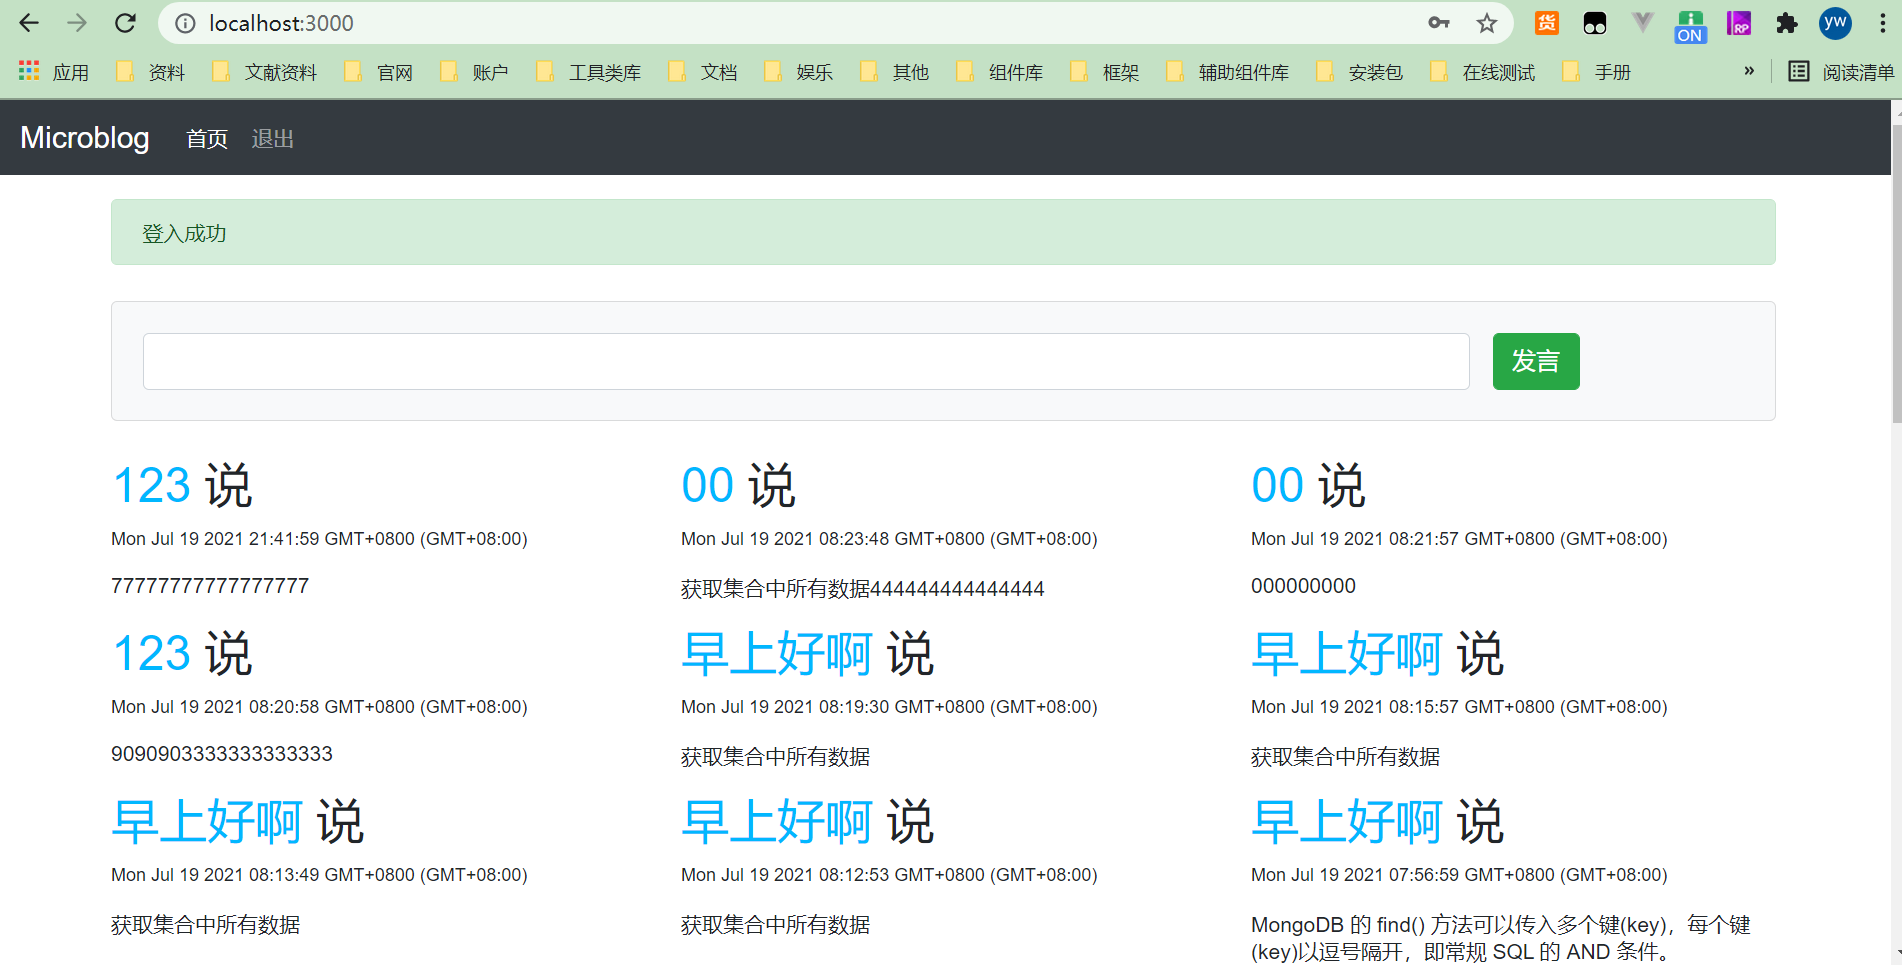Open the 文献资料 bookmark folder
The height and width of the screenshot is (965, 1902).
(265, 72)
